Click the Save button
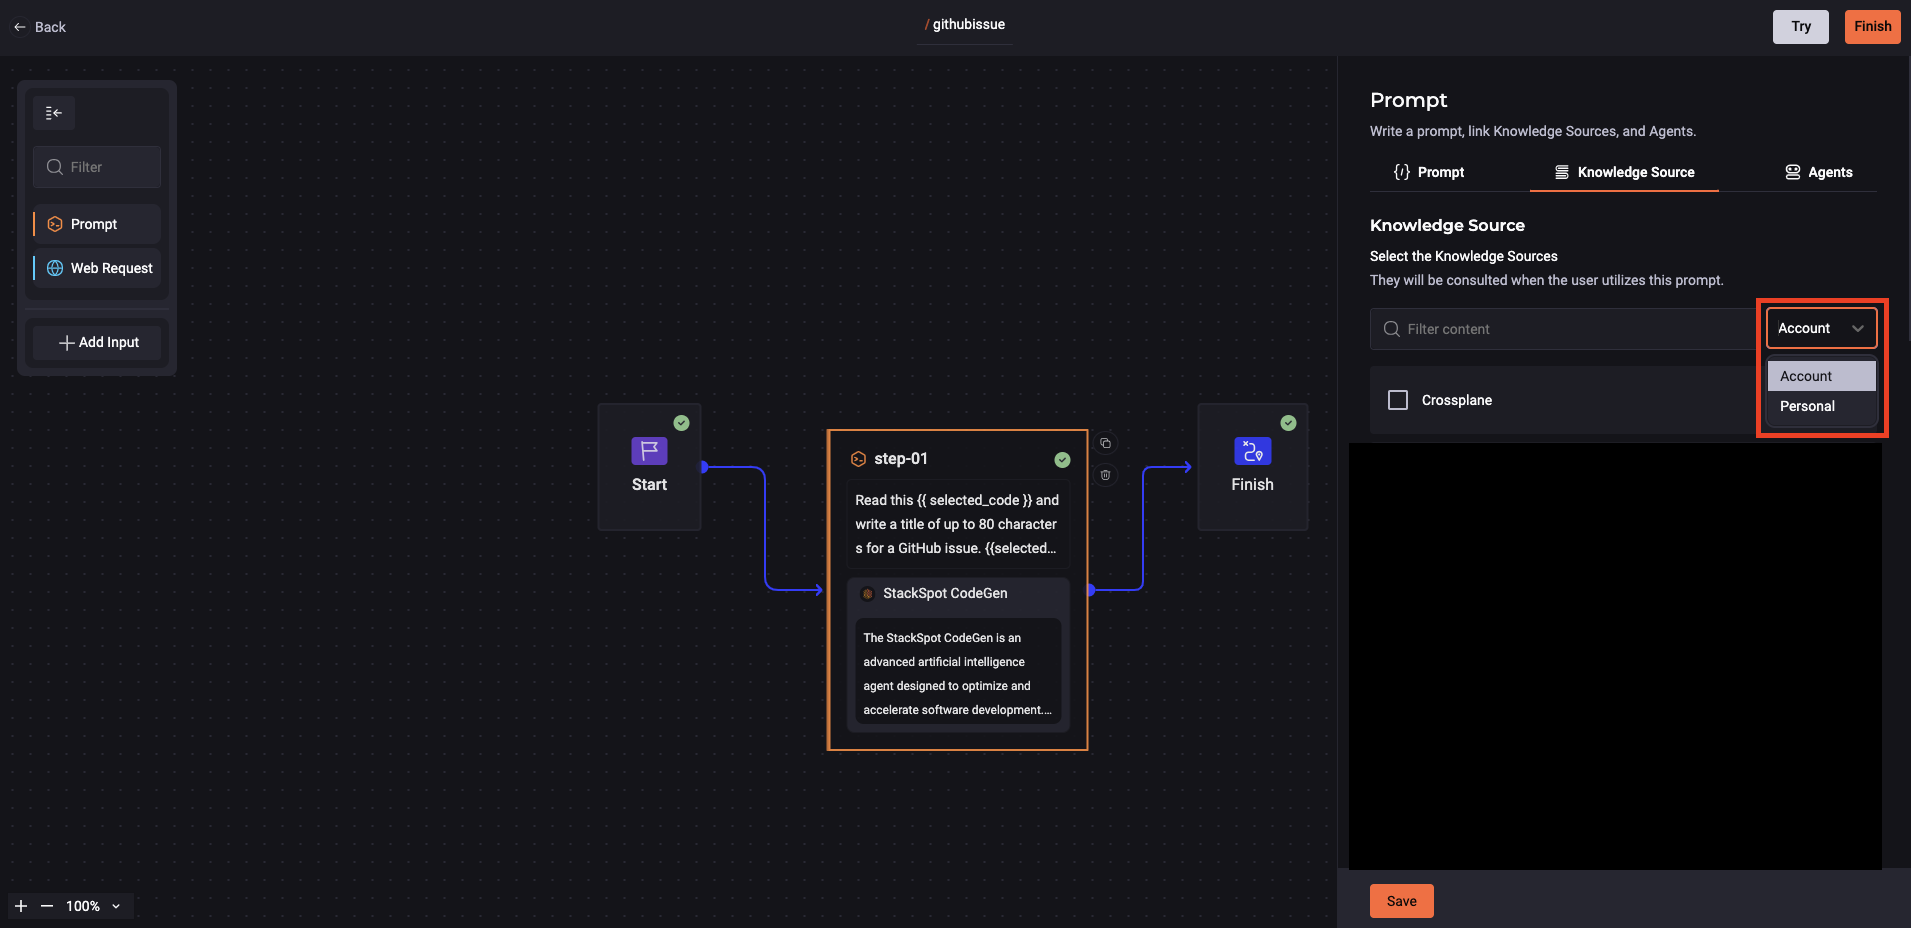 (1401, 900)
